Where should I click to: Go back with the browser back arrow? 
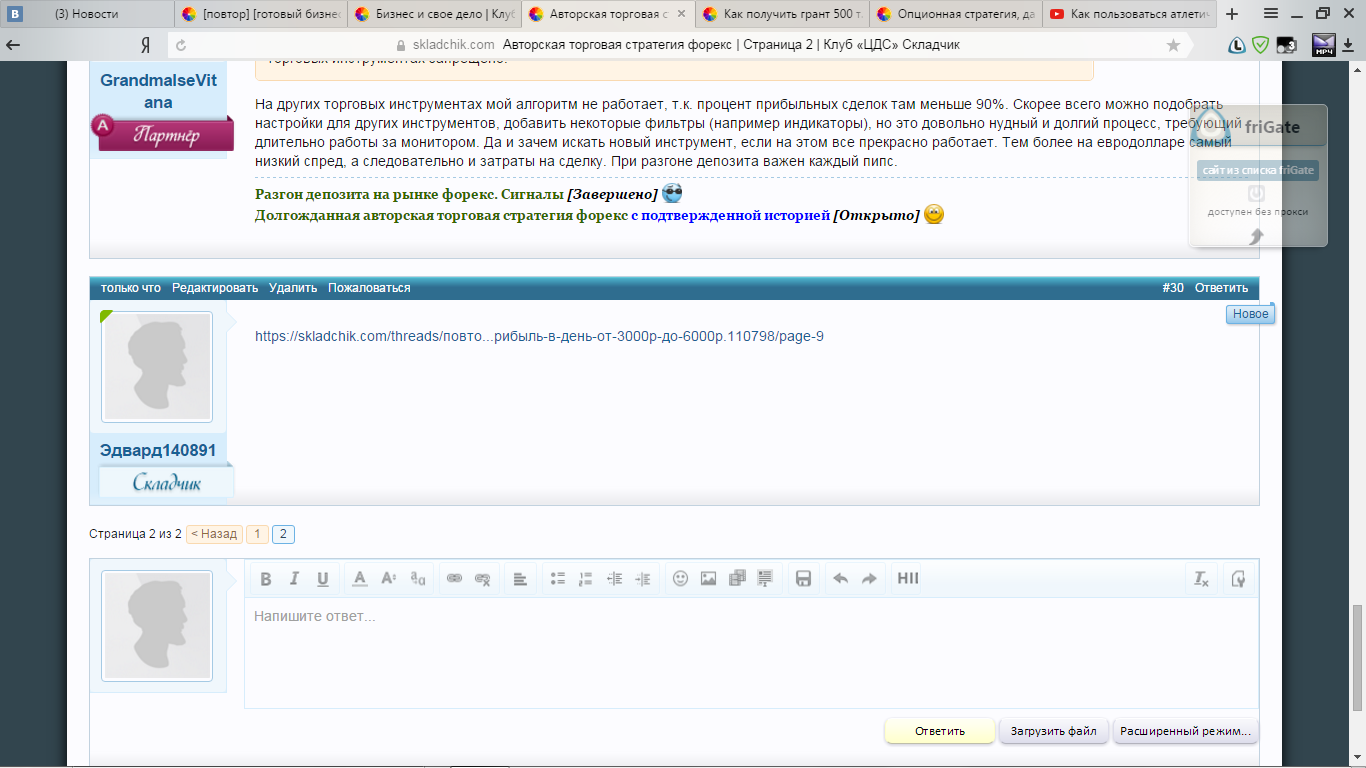point(14,45)
